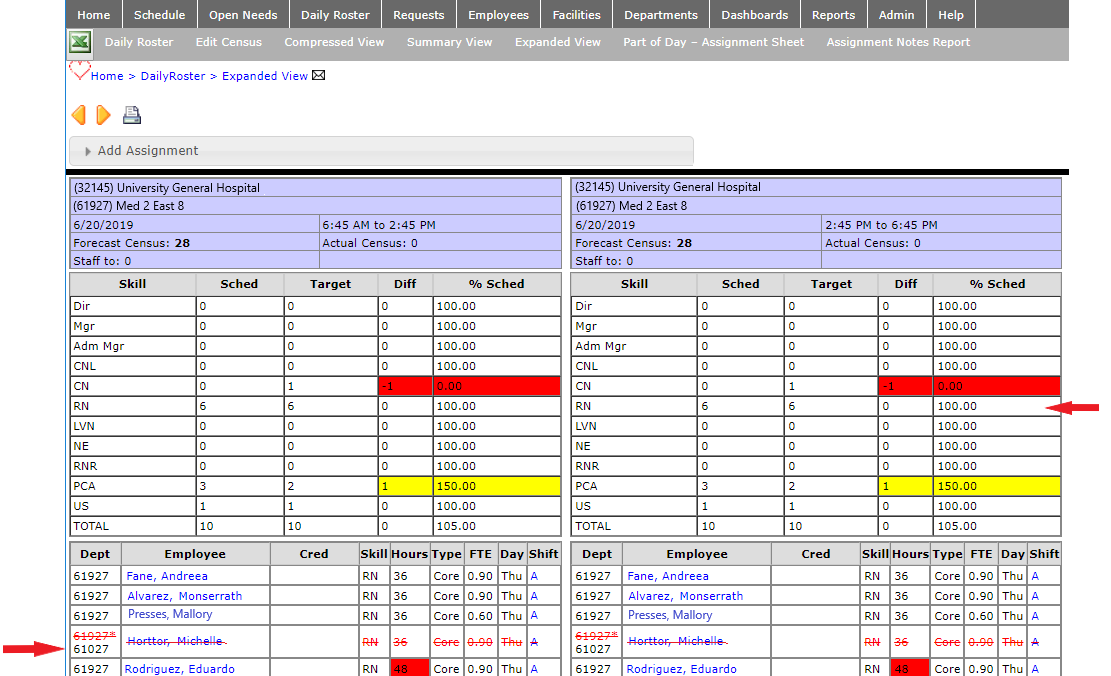Open Presses, Mallory in right roster
Screen dimensions: 1111x676
click(x=669, y=615)
